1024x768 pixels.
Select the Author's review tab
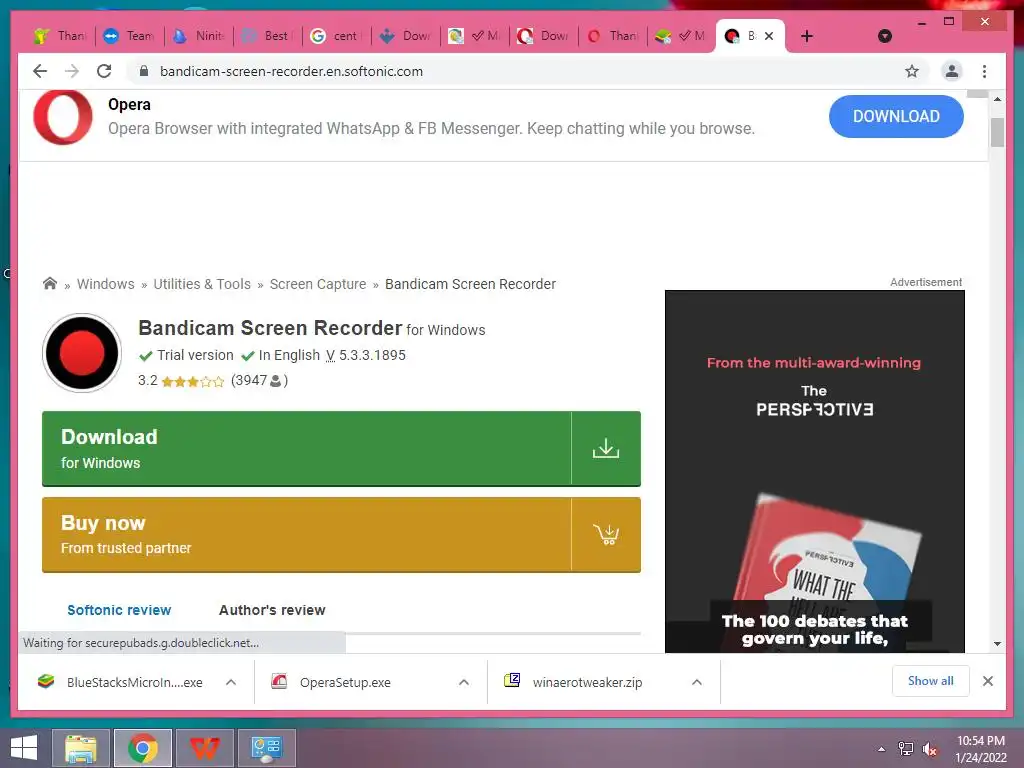tap(272, 610)
